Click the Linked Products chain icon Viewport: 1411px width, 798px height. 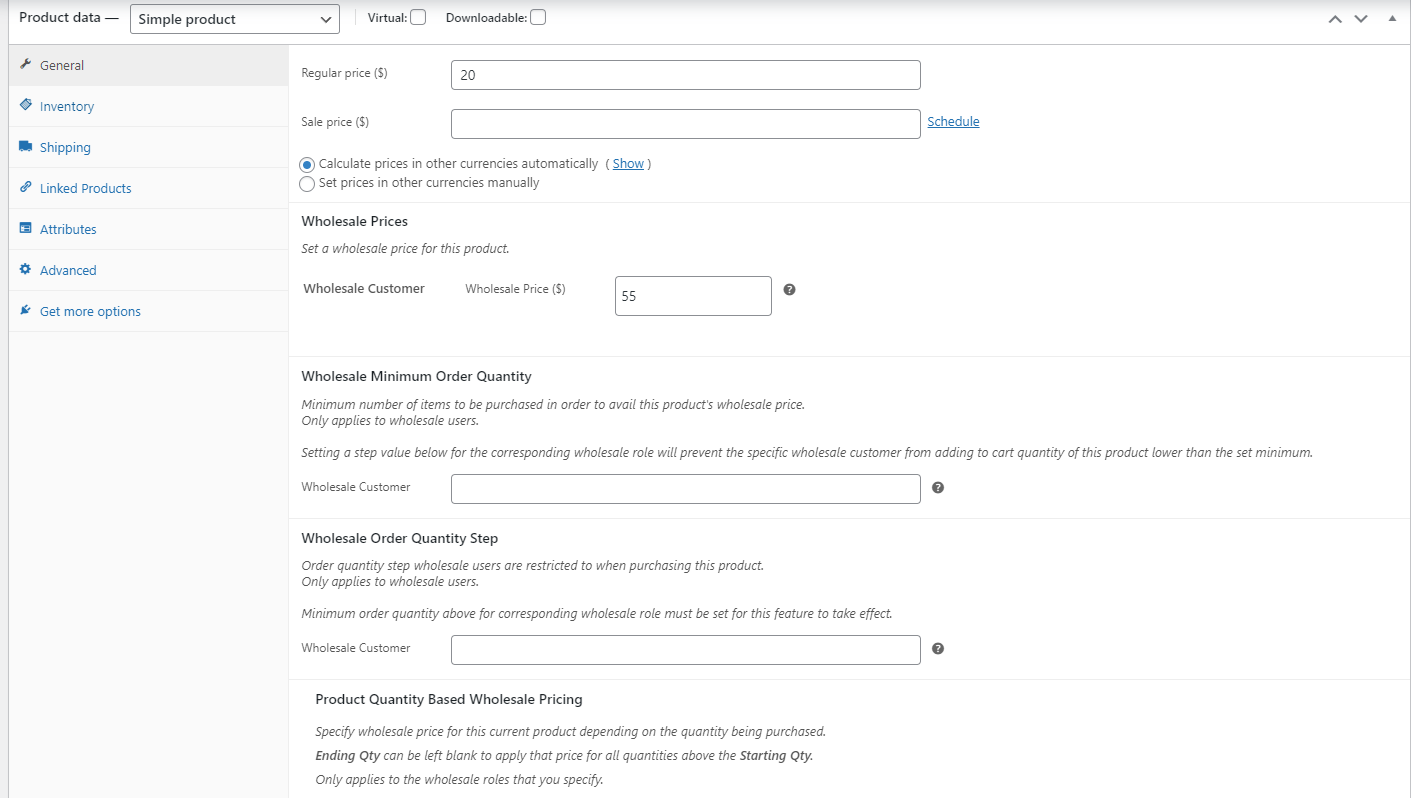(x=26, y=188)
